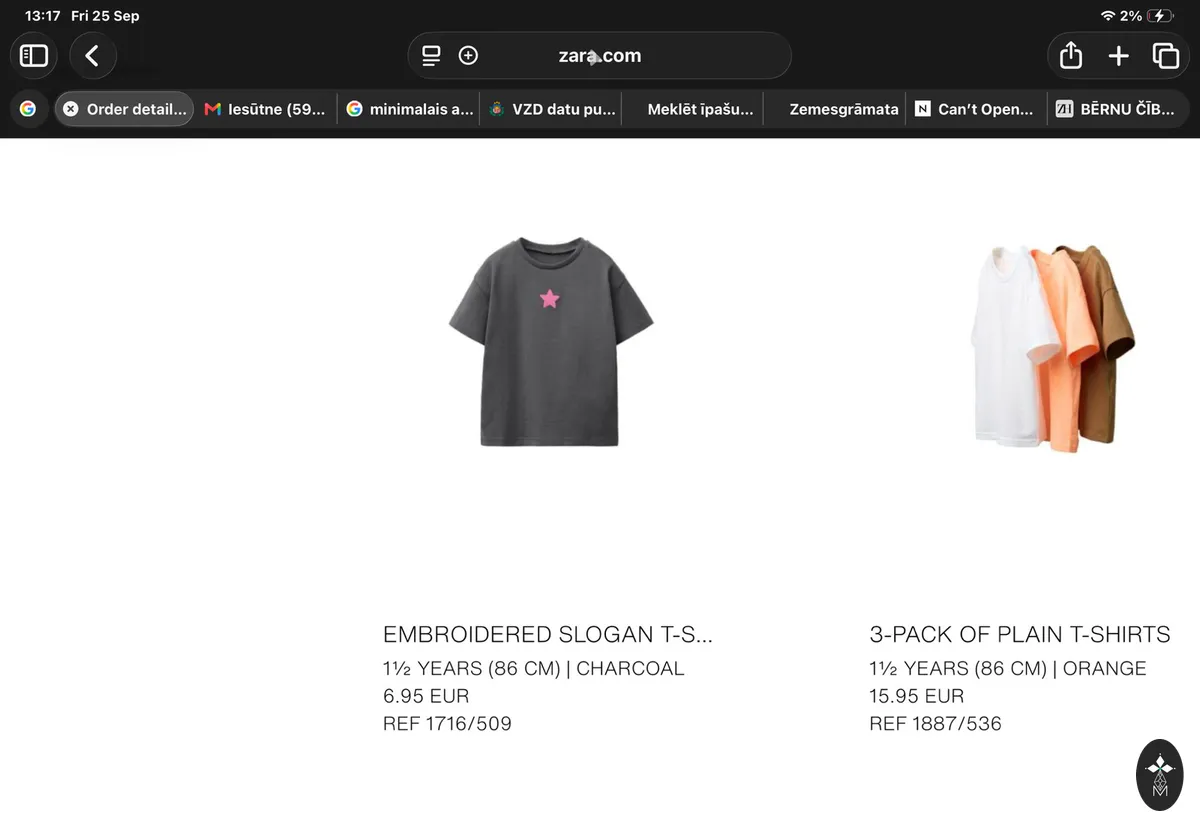Switch to the BĒRNU ČĪB... tab
The image size is (1200, 827).
click(x=1117, y=109)
